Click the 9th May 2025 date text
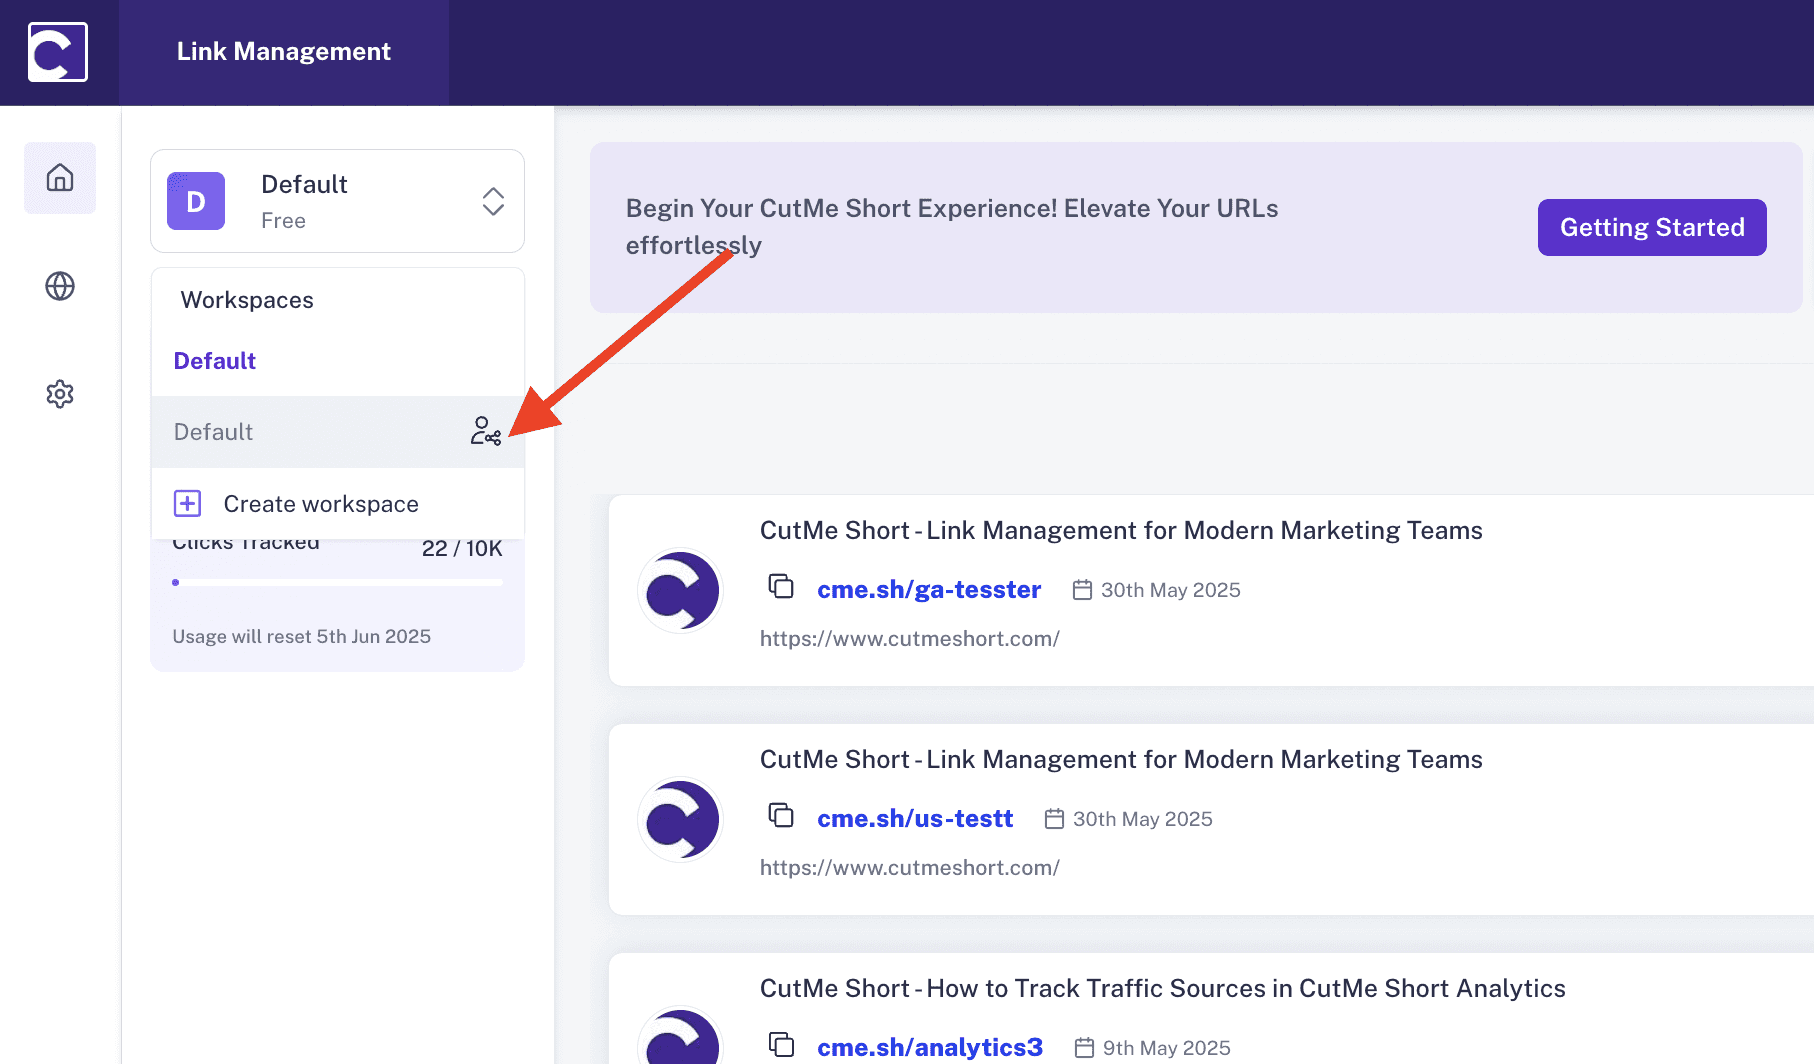The width and height of the screenshot is (1814, 1064). pos(1167,1048)
